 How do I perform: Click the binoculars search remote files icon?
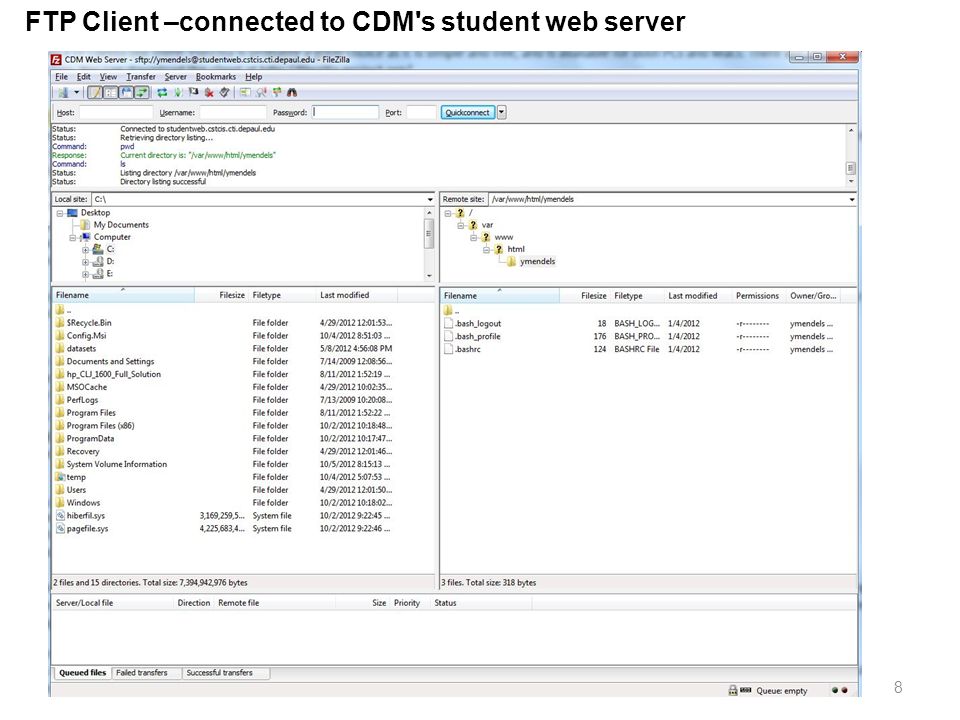click(x=292, y=92)
